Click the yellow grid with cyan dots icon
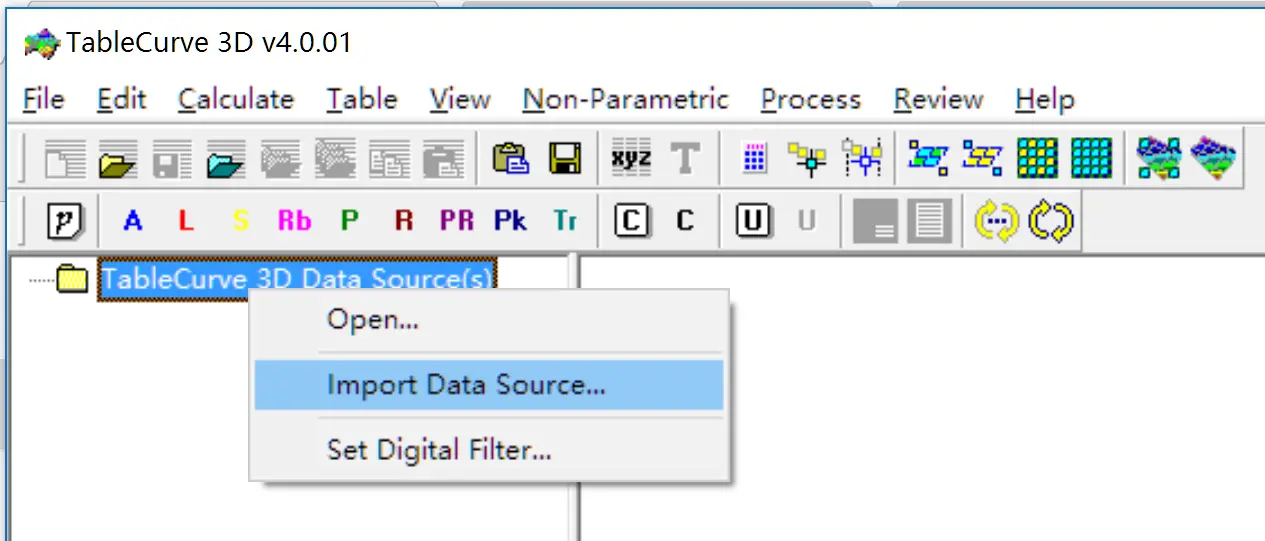 tap(1037, 159)
